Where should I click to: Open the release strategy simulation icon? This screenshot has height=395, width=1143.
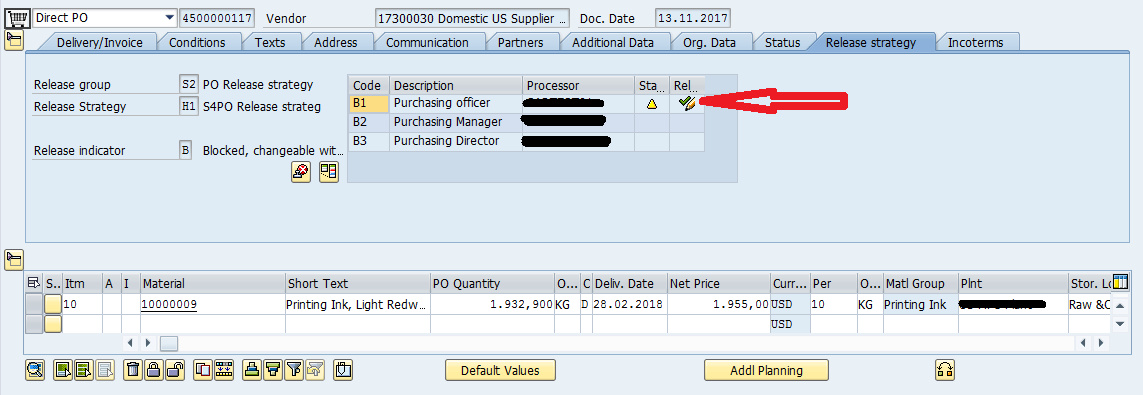(329, 172)
